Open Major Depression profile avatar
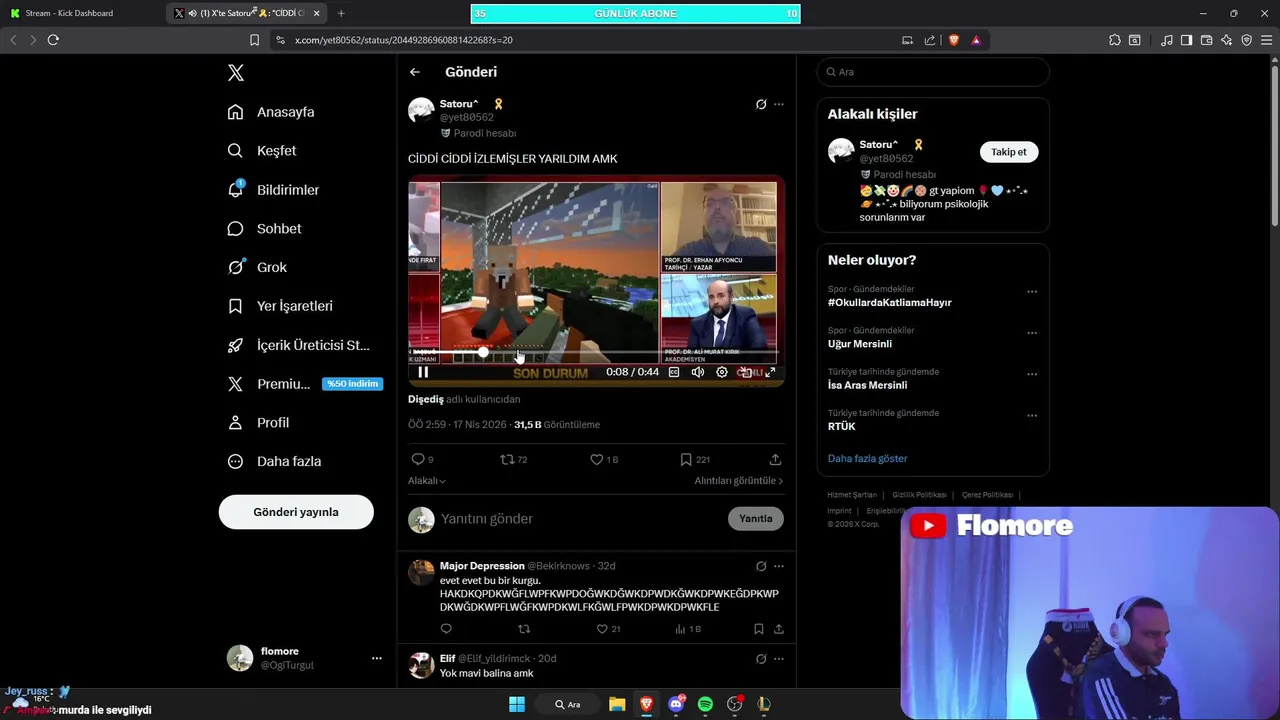Image resolution: width=1280 pixels, height=720 pixels. coord(421,572)
